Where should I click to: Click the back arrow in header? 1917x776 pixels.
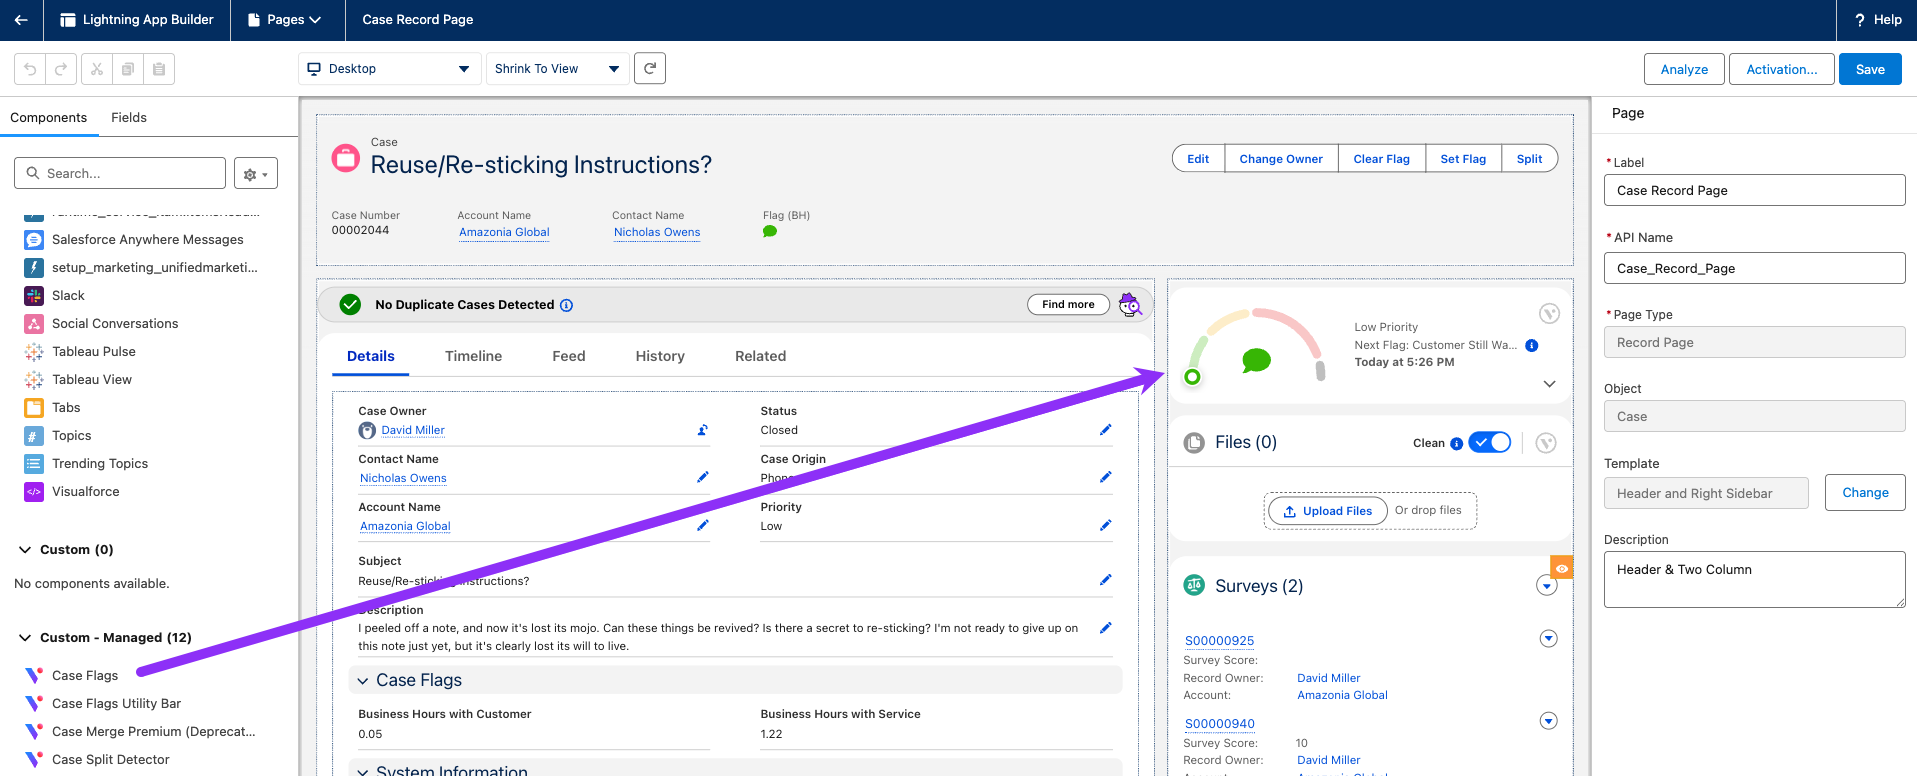click(x=21, y=20)
